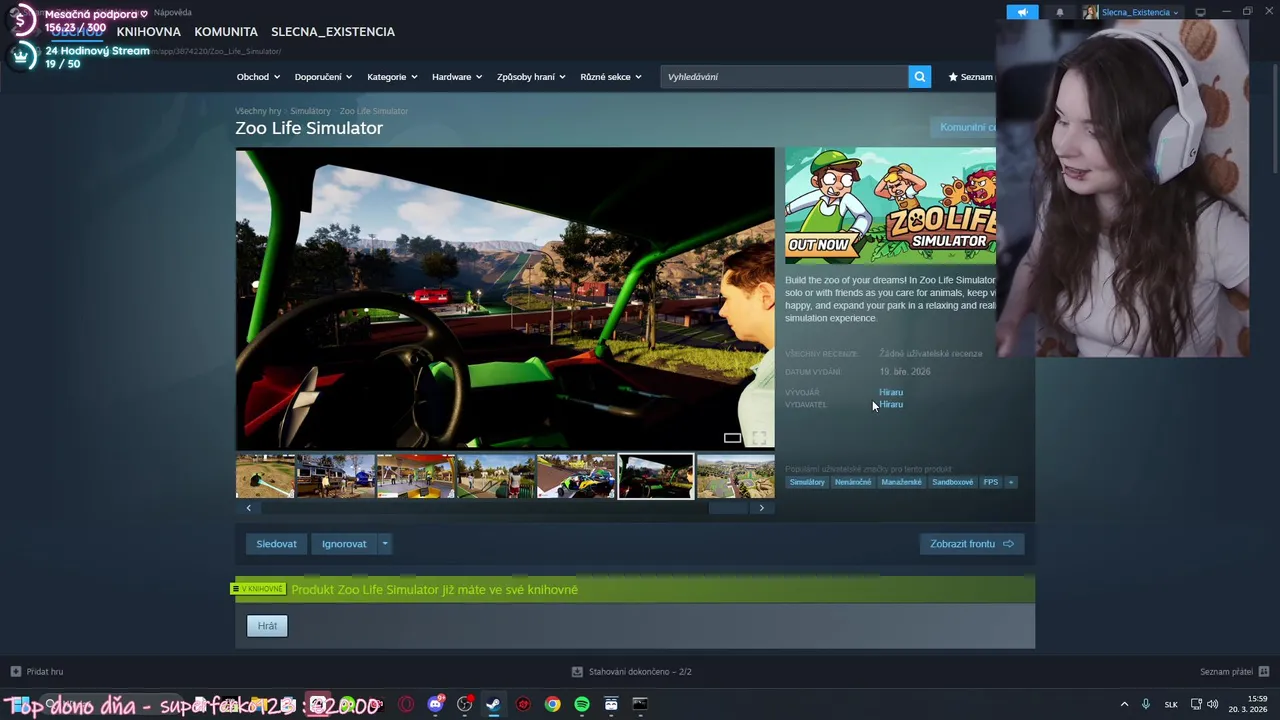Click the Sledovat button

(x=276, y=544)
